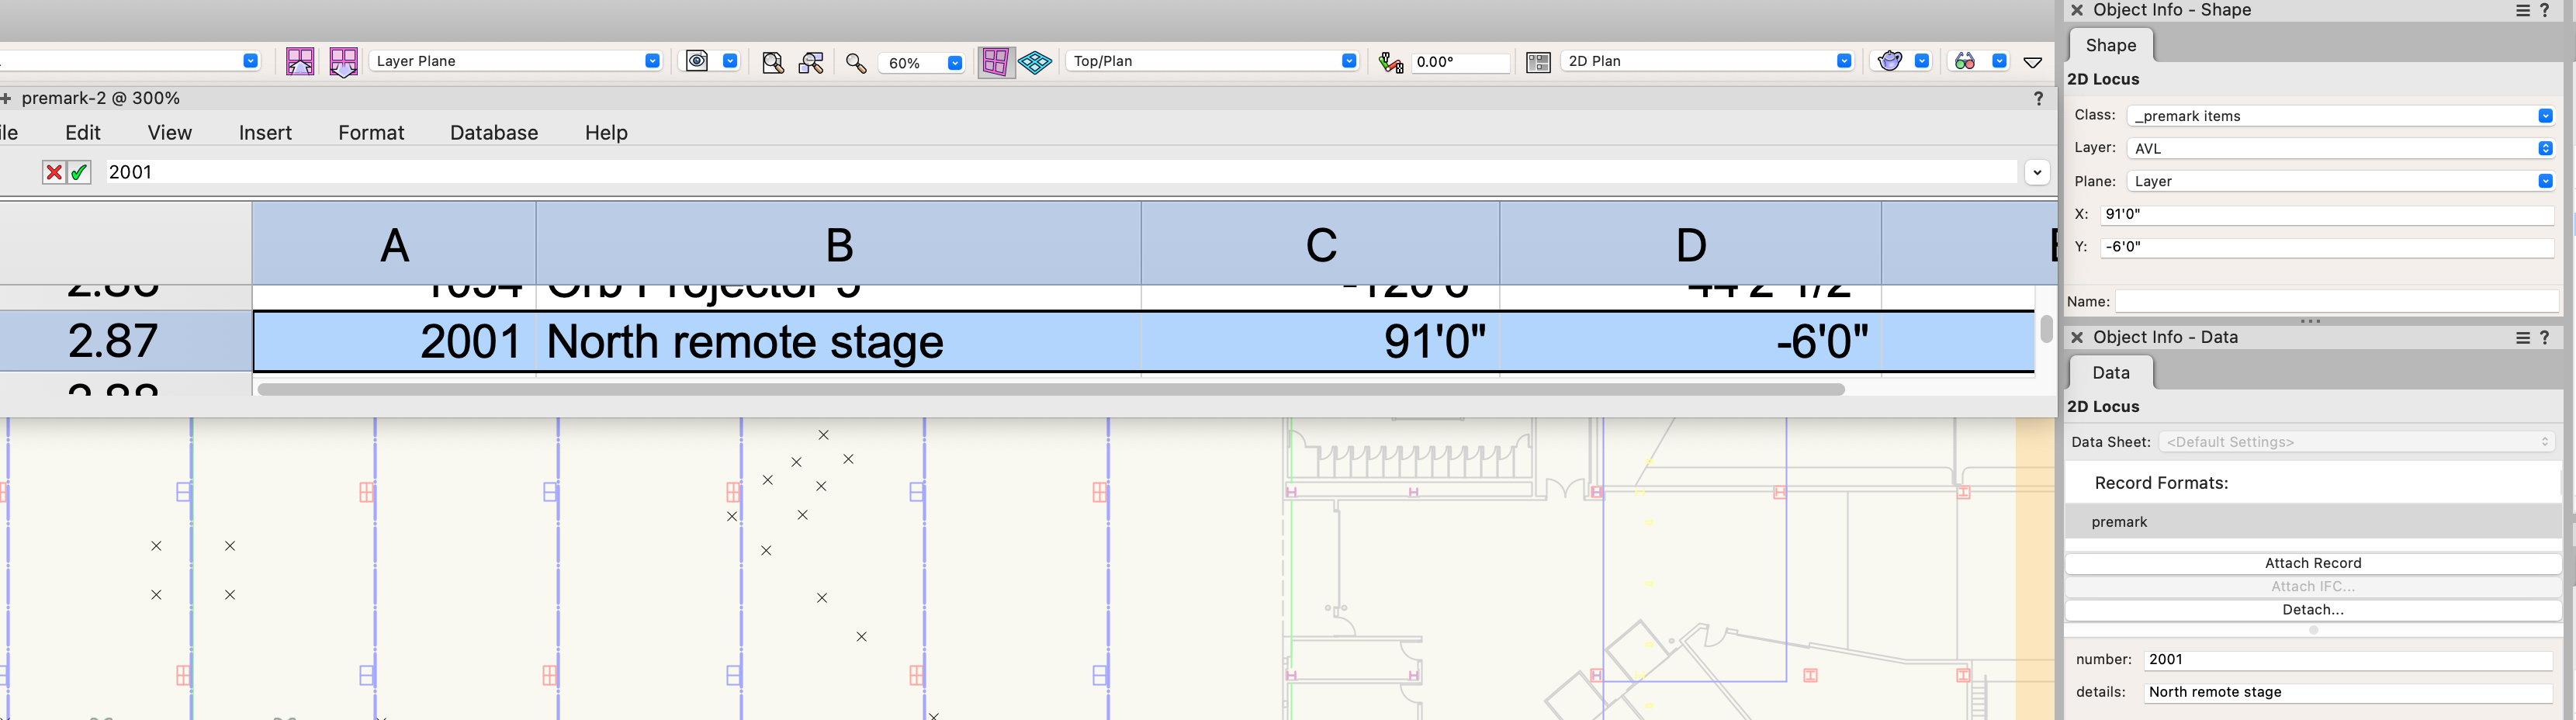Click the green checkmark to accept cell entry
Image resolution: width=2576 pixels, height=720 pixels.
coord(79,172)
